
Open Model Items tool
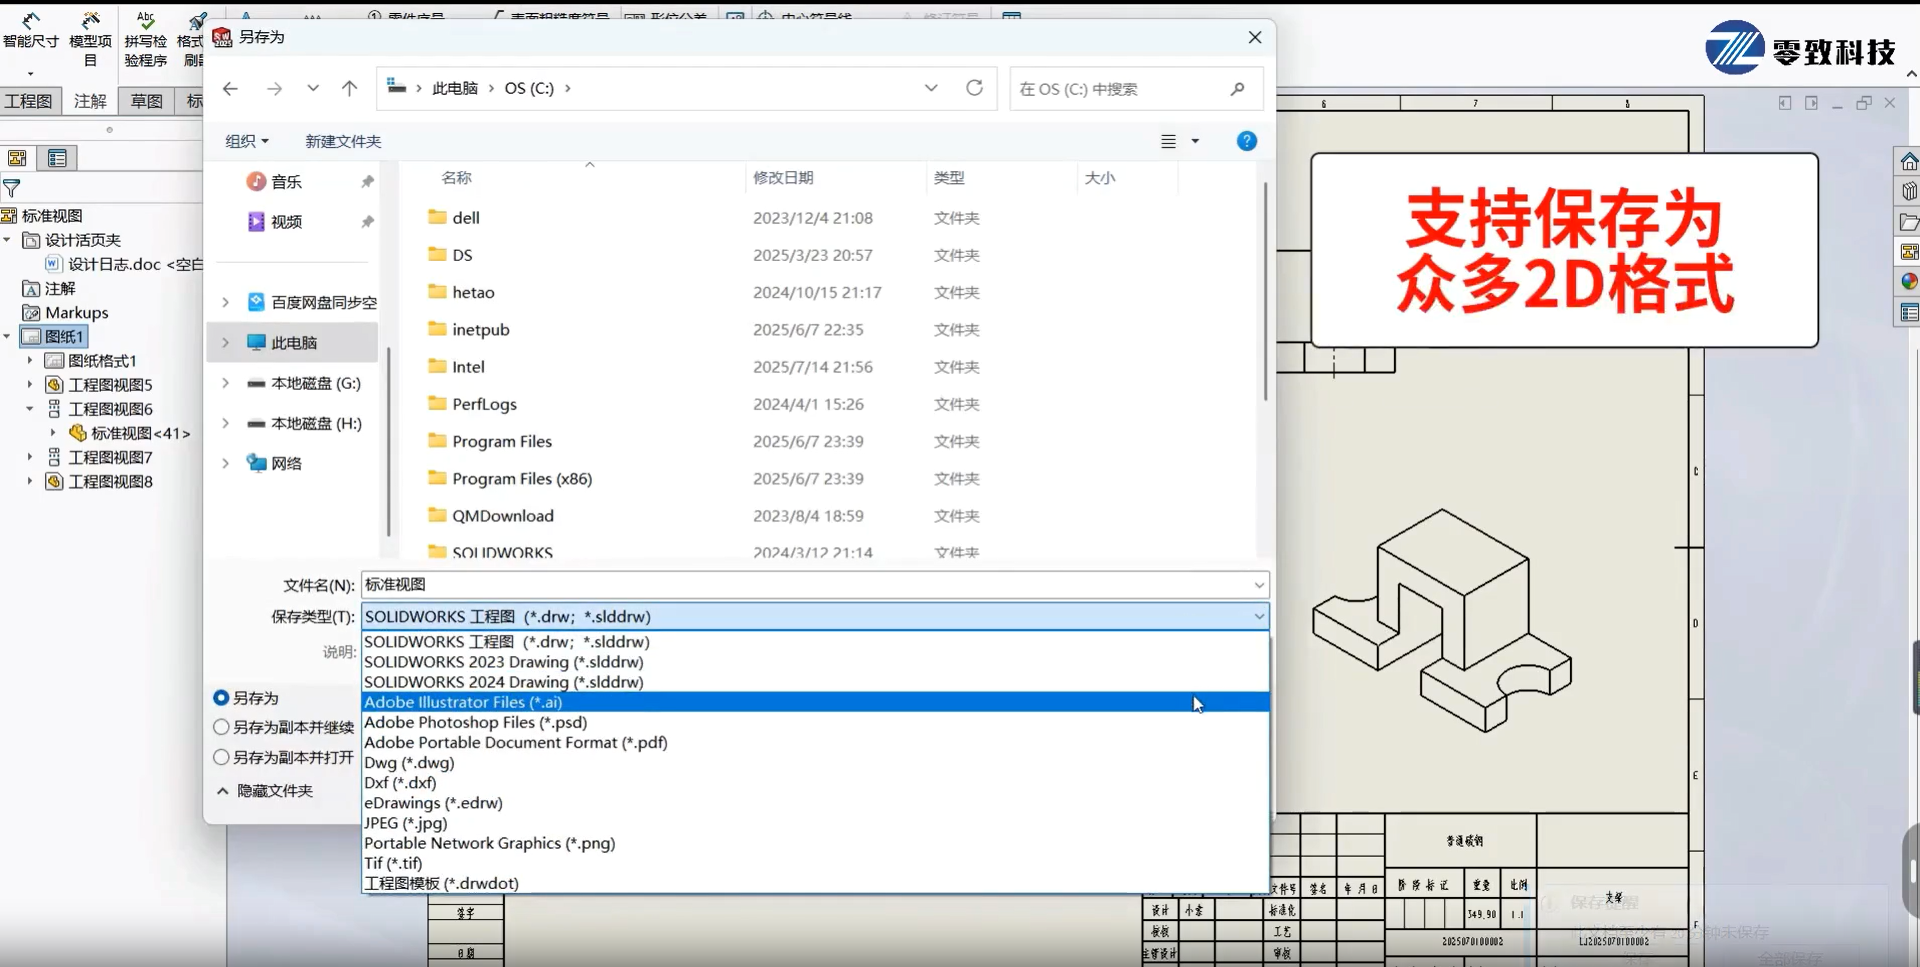90,40
